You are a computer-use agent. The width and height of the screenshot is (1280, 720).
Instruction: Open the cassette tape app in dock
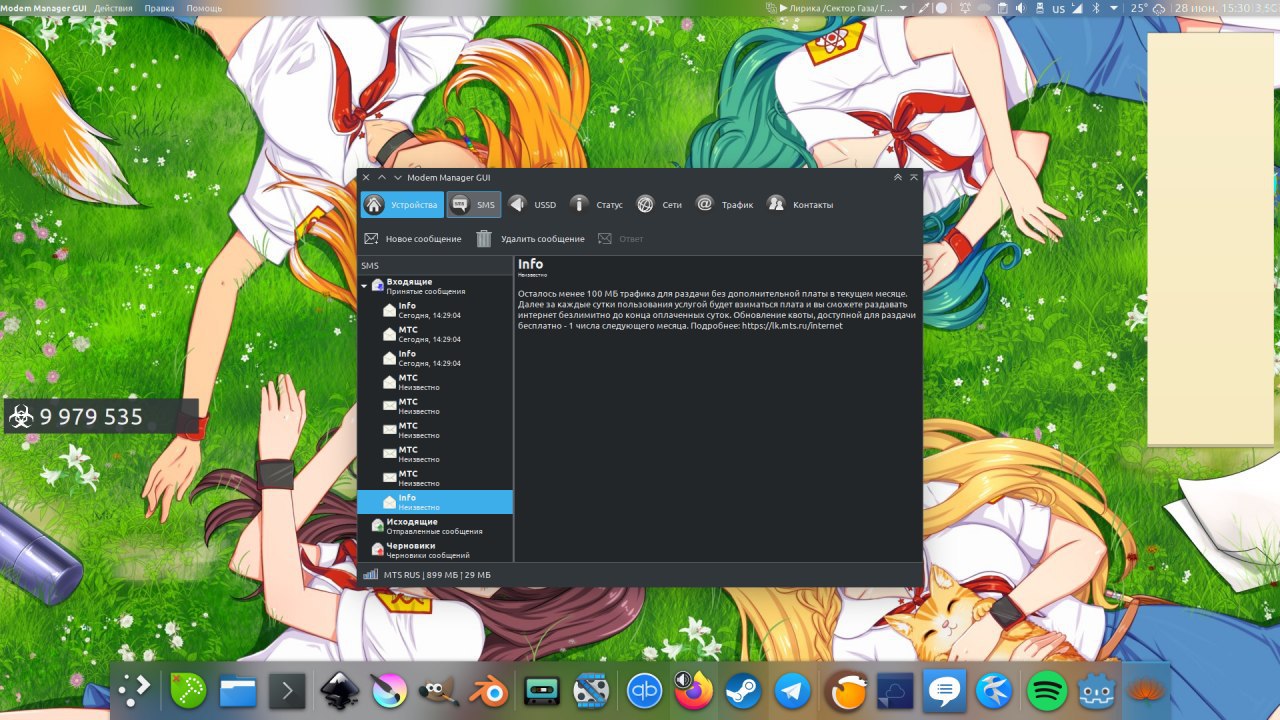(x=541, y=691)
